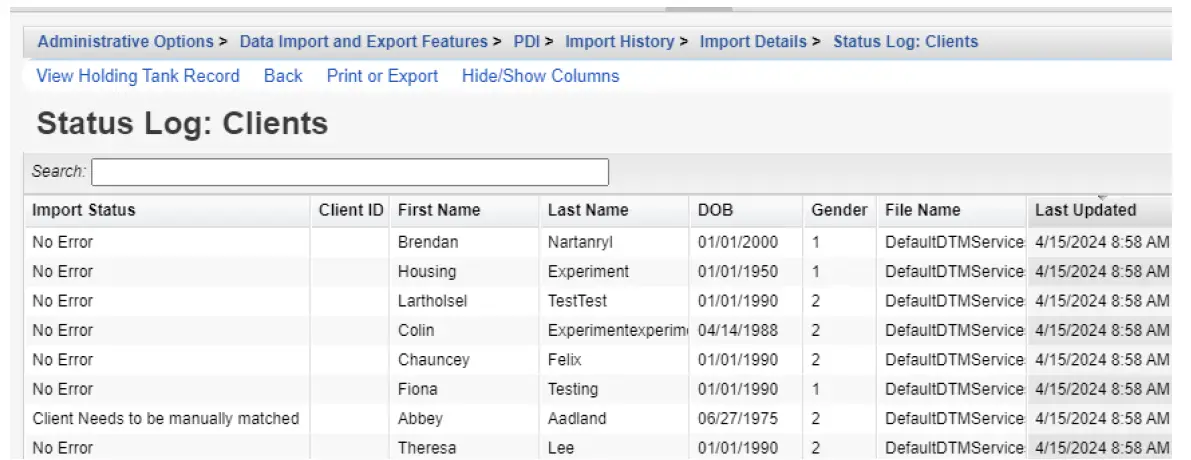Click Status Log: Clients breadcrumb
Image resolution: width=1191 pixels, height=460 pixels.
point(905,42)
